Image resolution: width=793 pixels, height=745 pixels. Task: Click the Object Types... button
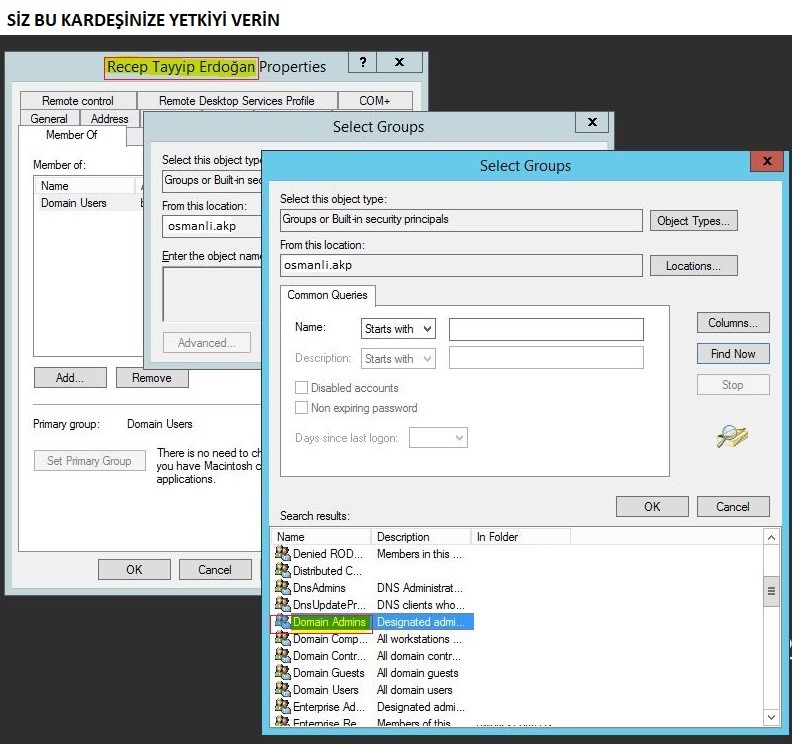693,221
